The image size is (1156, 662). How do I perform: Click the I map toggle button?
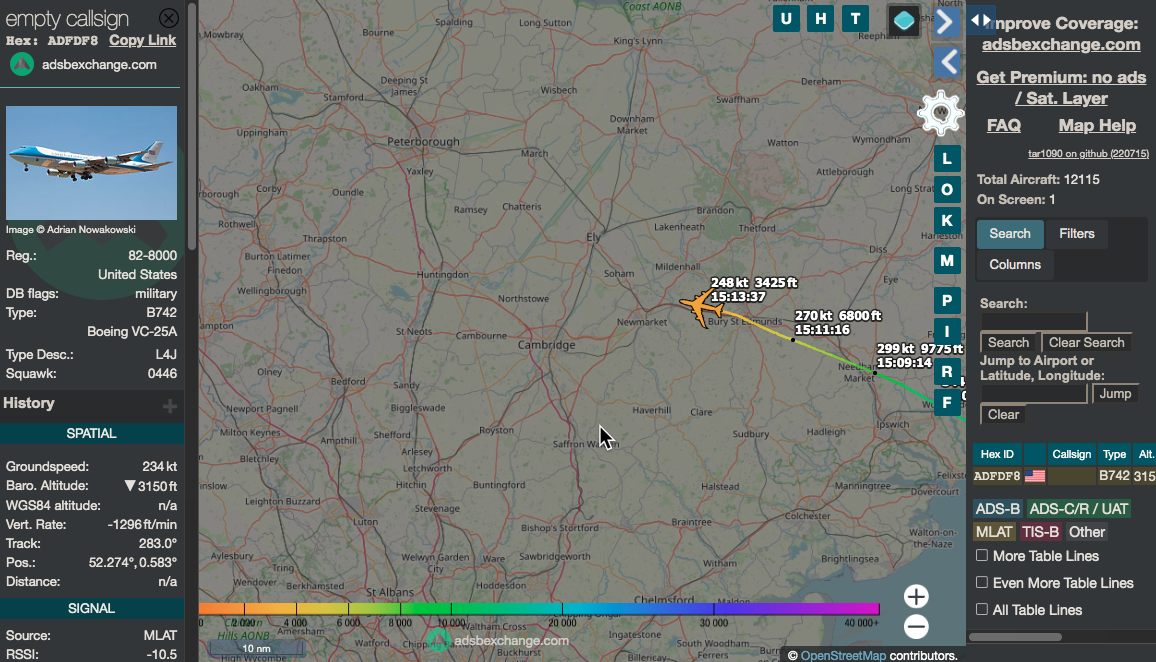click(947, 332)
